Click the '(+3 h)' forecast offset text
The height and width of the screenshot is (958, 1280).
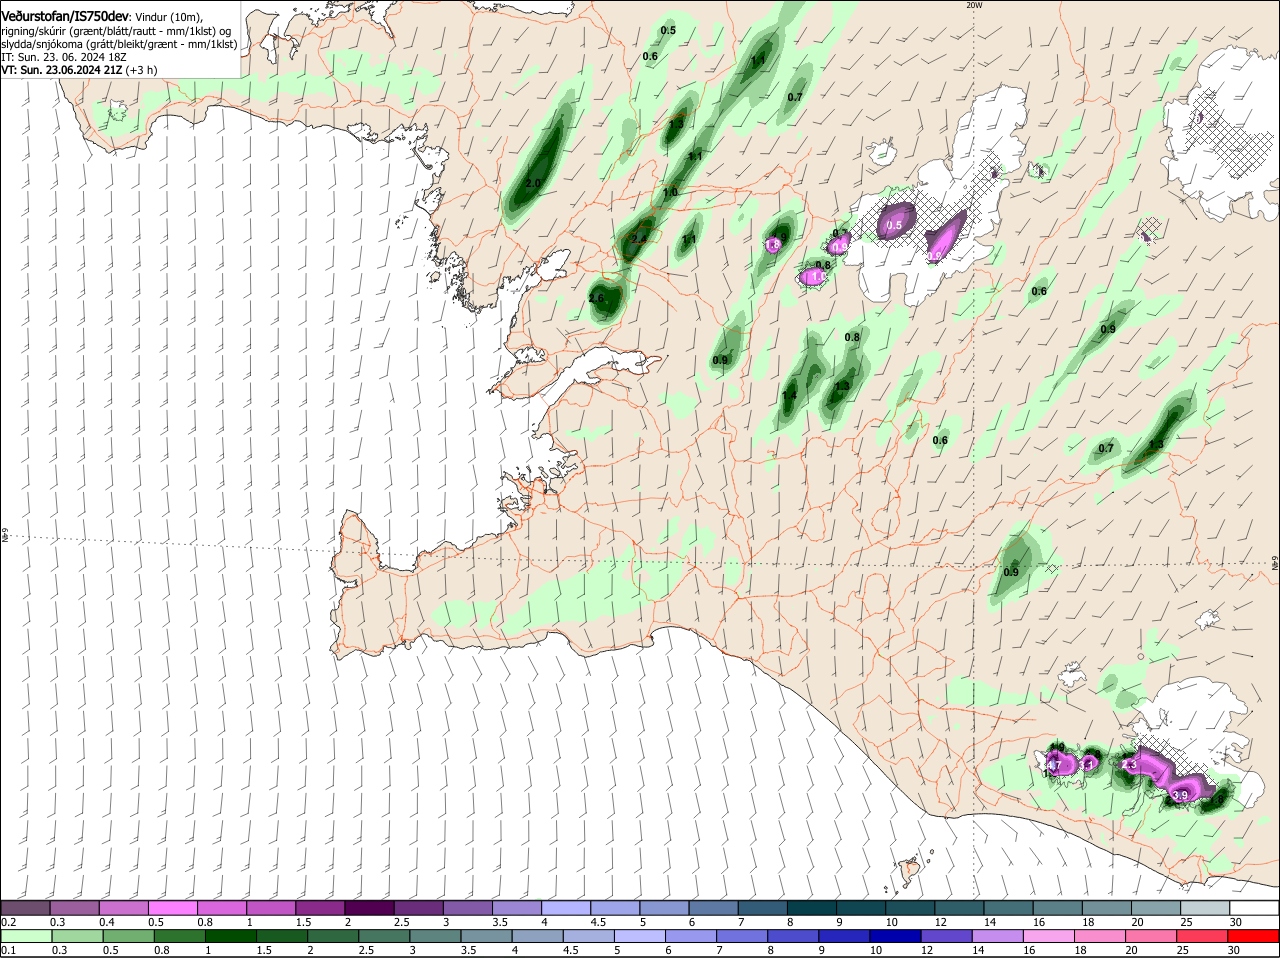tap(143, 70)
